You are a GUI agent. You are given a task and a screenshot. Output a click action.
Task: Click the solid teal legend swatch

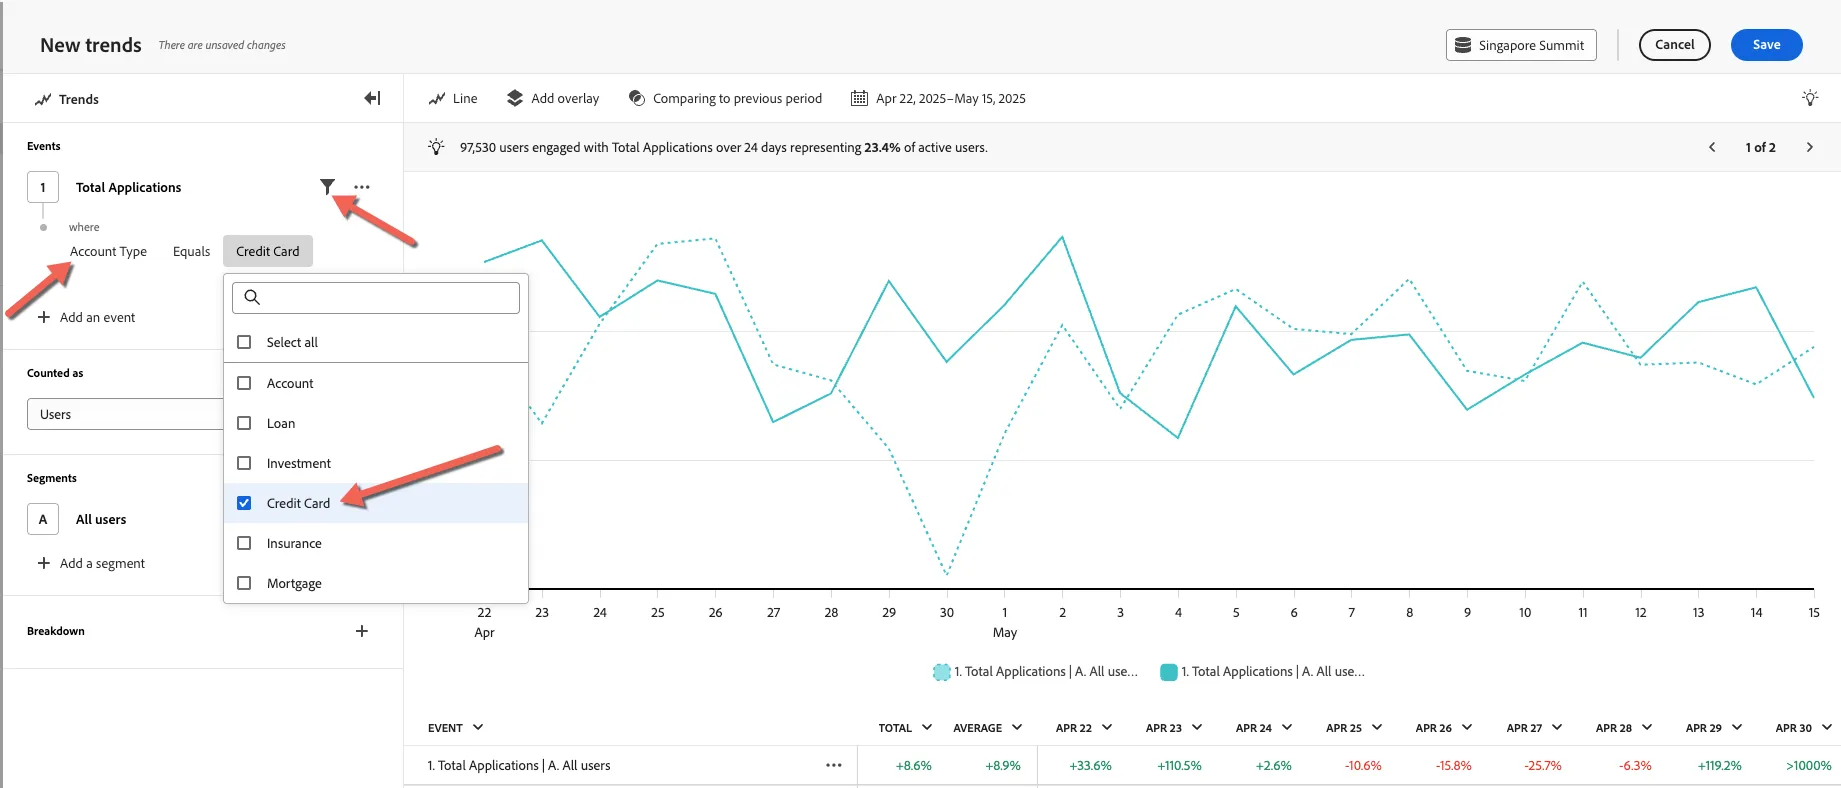point(1169,672)
